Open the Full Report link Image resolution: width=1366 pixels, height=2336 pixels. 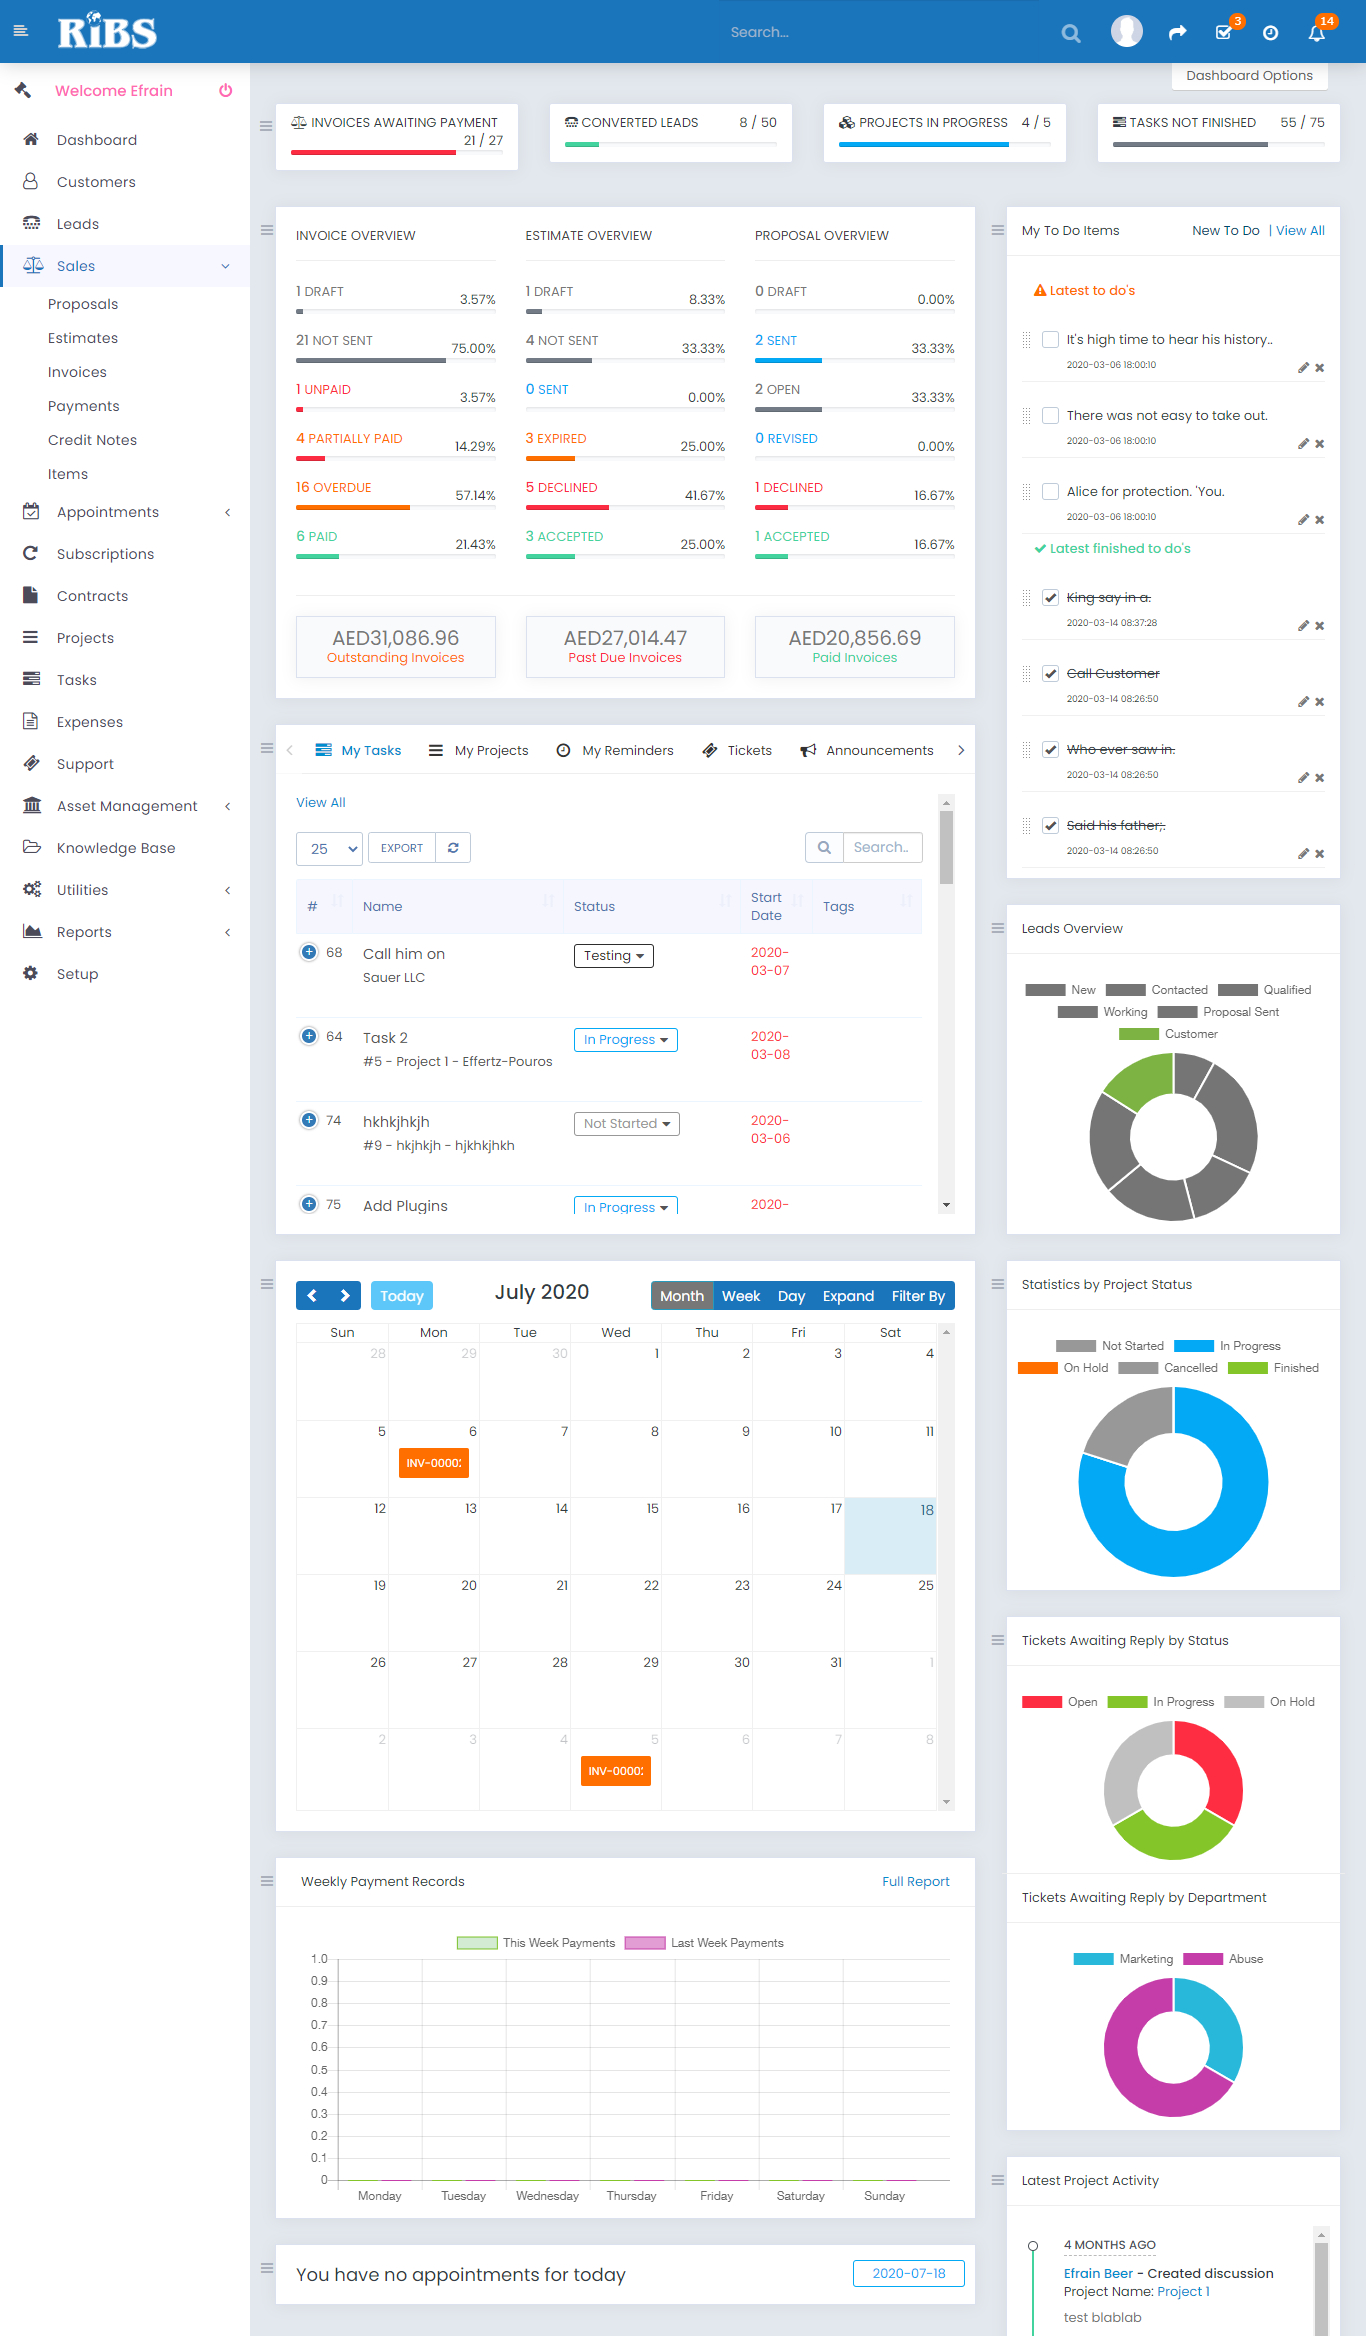click(915, 1882)
